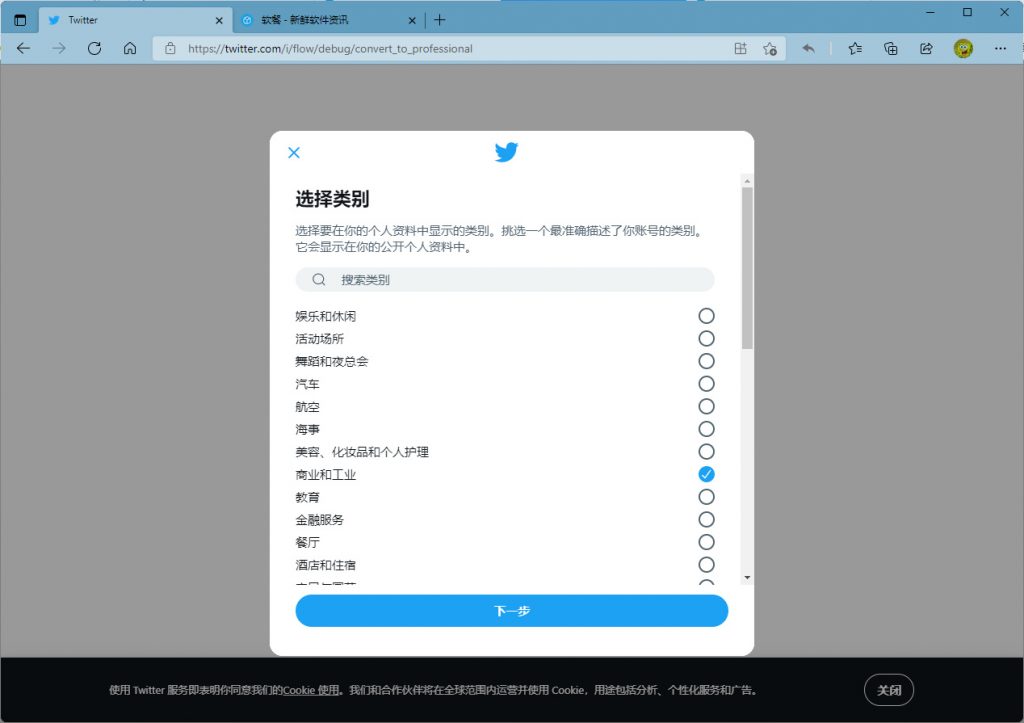This screenshot has width=1024, height=723.
Task: Select the 美容、化妆品和个人护理 radio button
Action: 706,451
